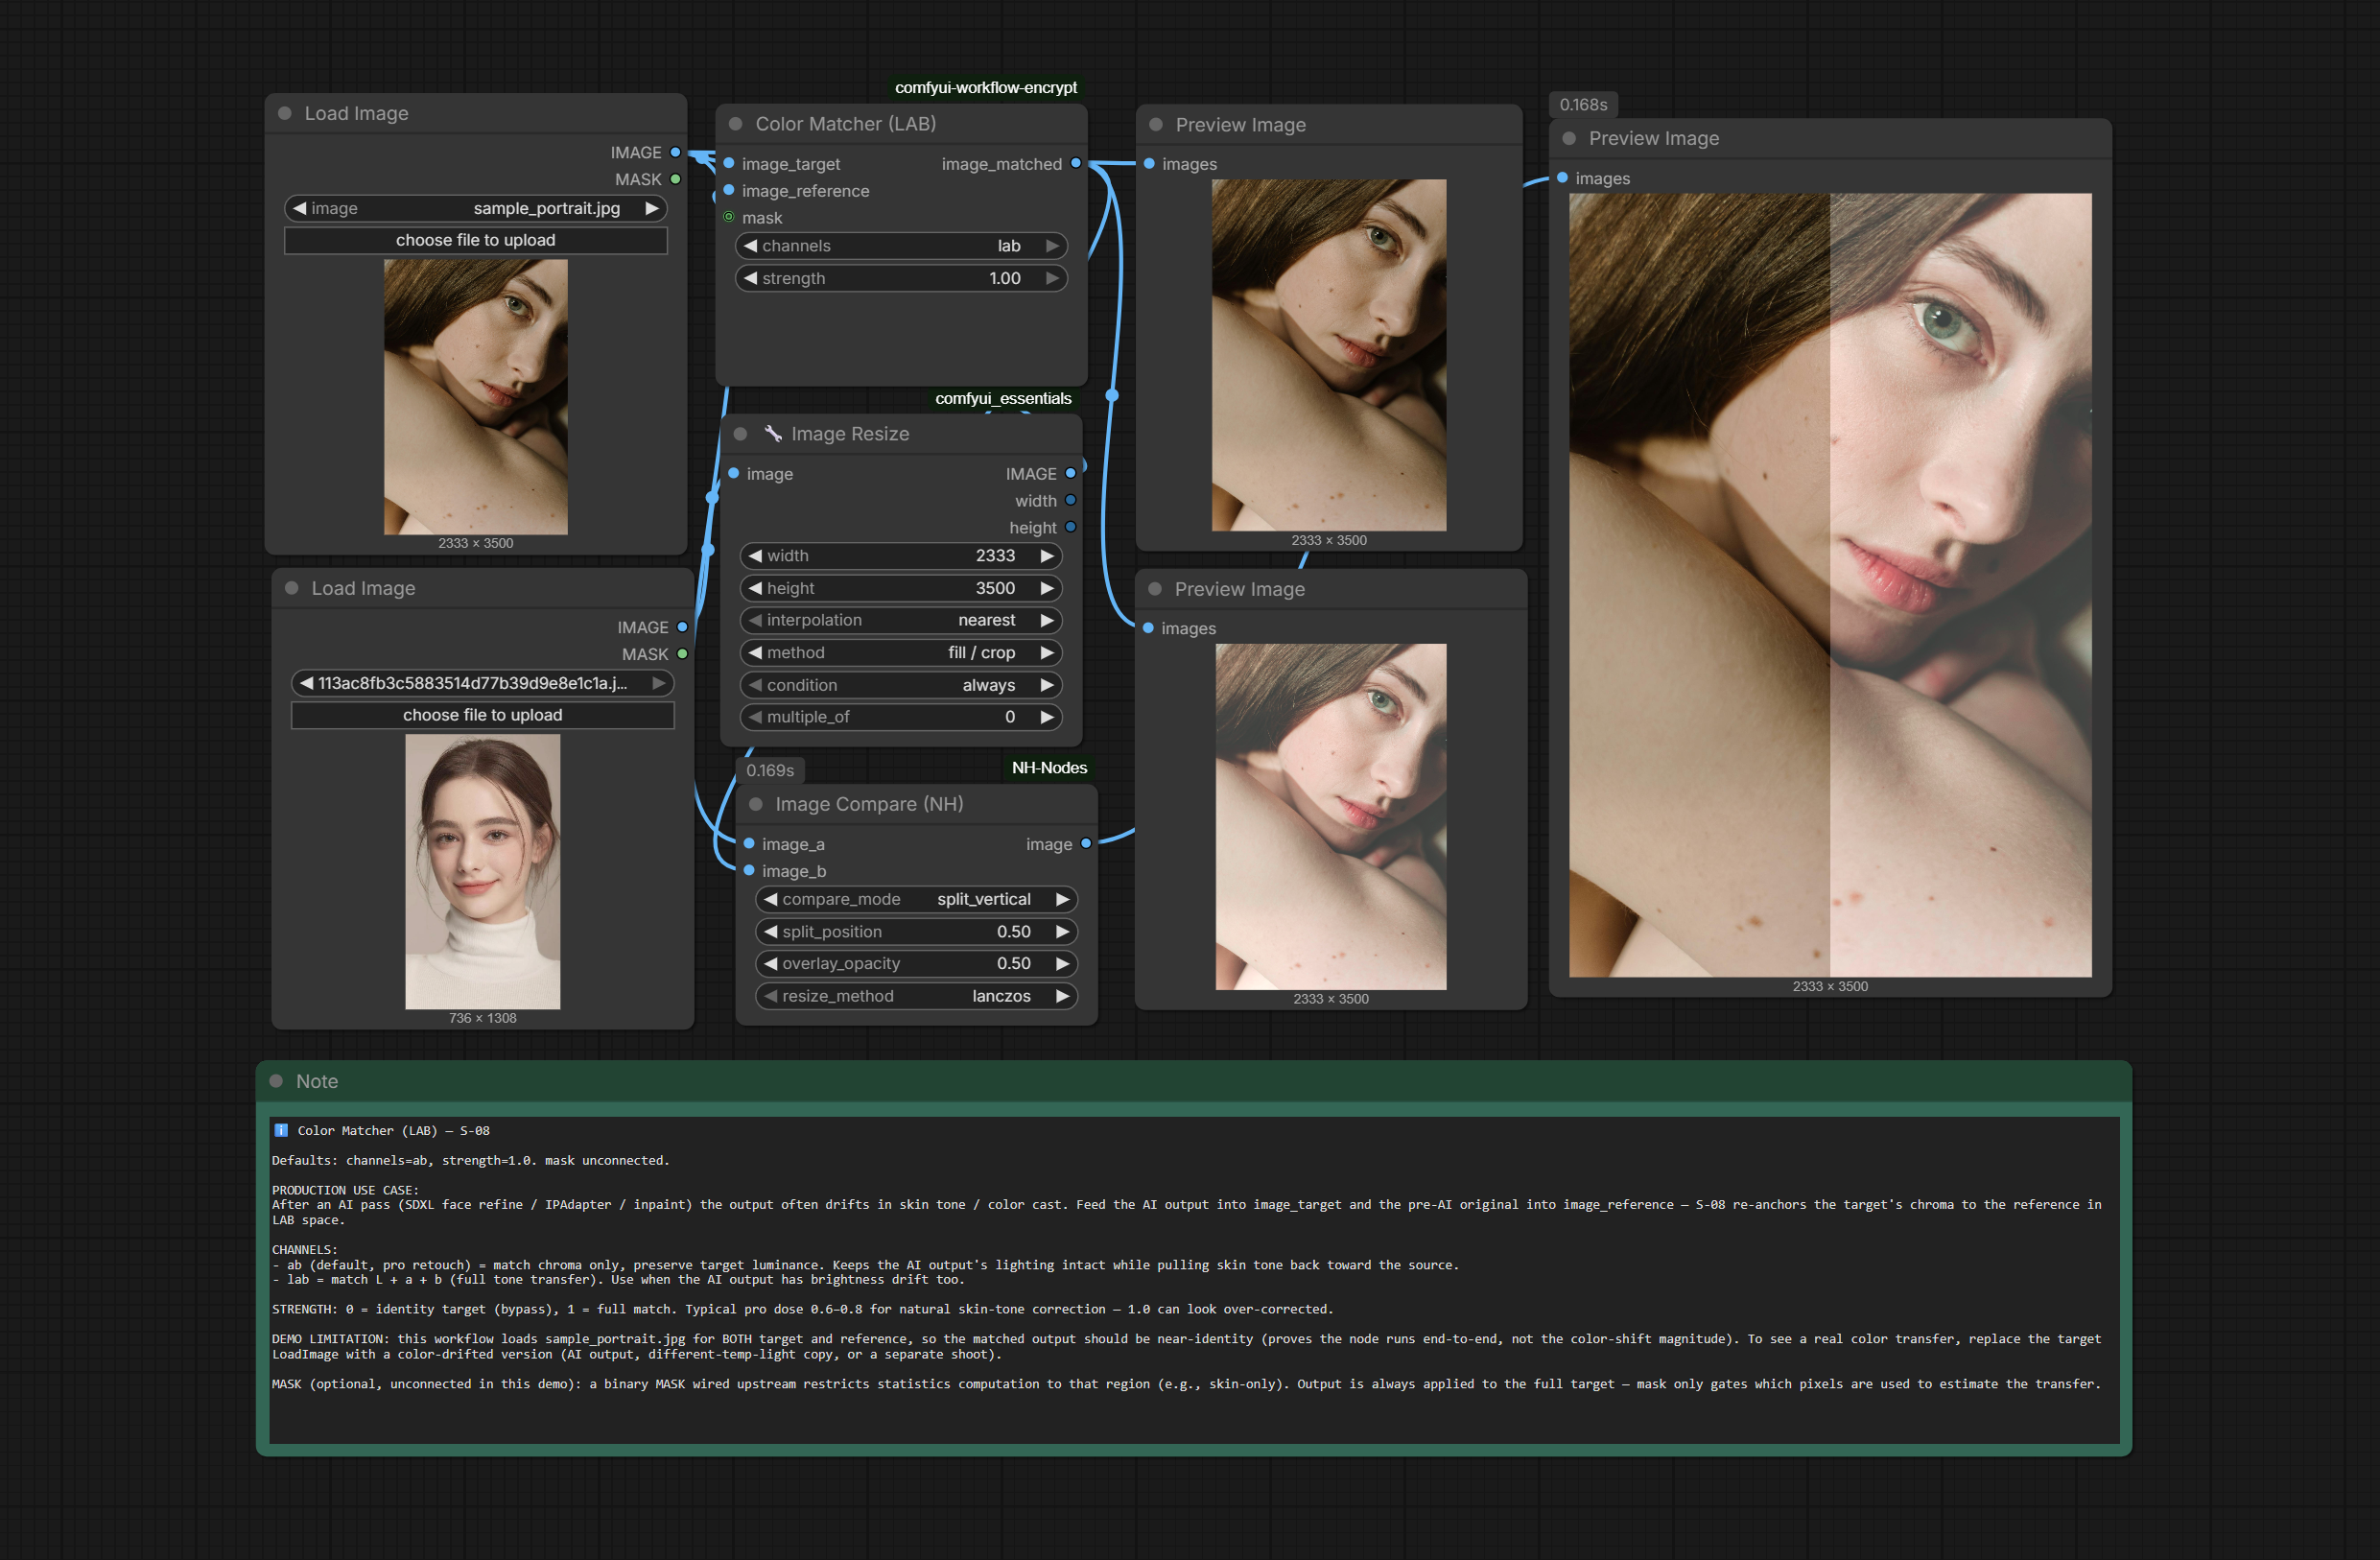Click the comfyui_essentials badge
Image resolution: width=2380 pixels, height=1560 pixels.
click(x=1003, y=398)
